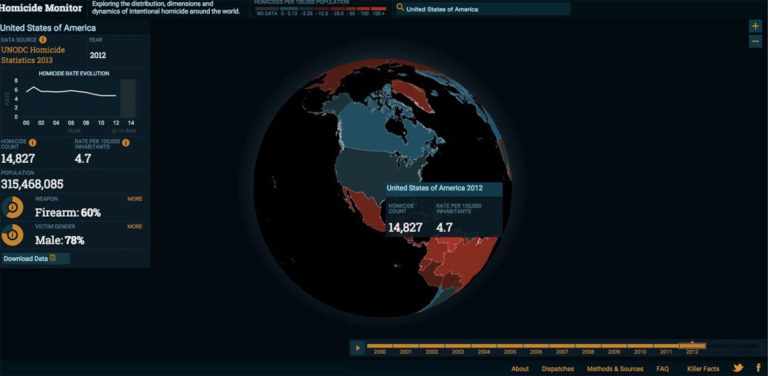Click the side panel homicide count 14,827
Image resolution: width=768 pixels, height=376 pixels.
(x=18, y=158)
